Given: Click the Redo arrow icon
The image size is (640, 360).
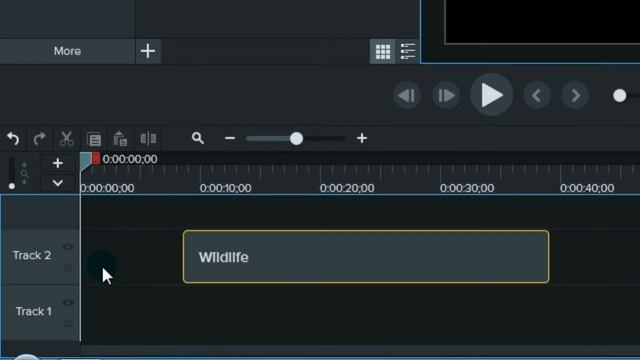Looking at the screenshot, I should tap(40, 139).
